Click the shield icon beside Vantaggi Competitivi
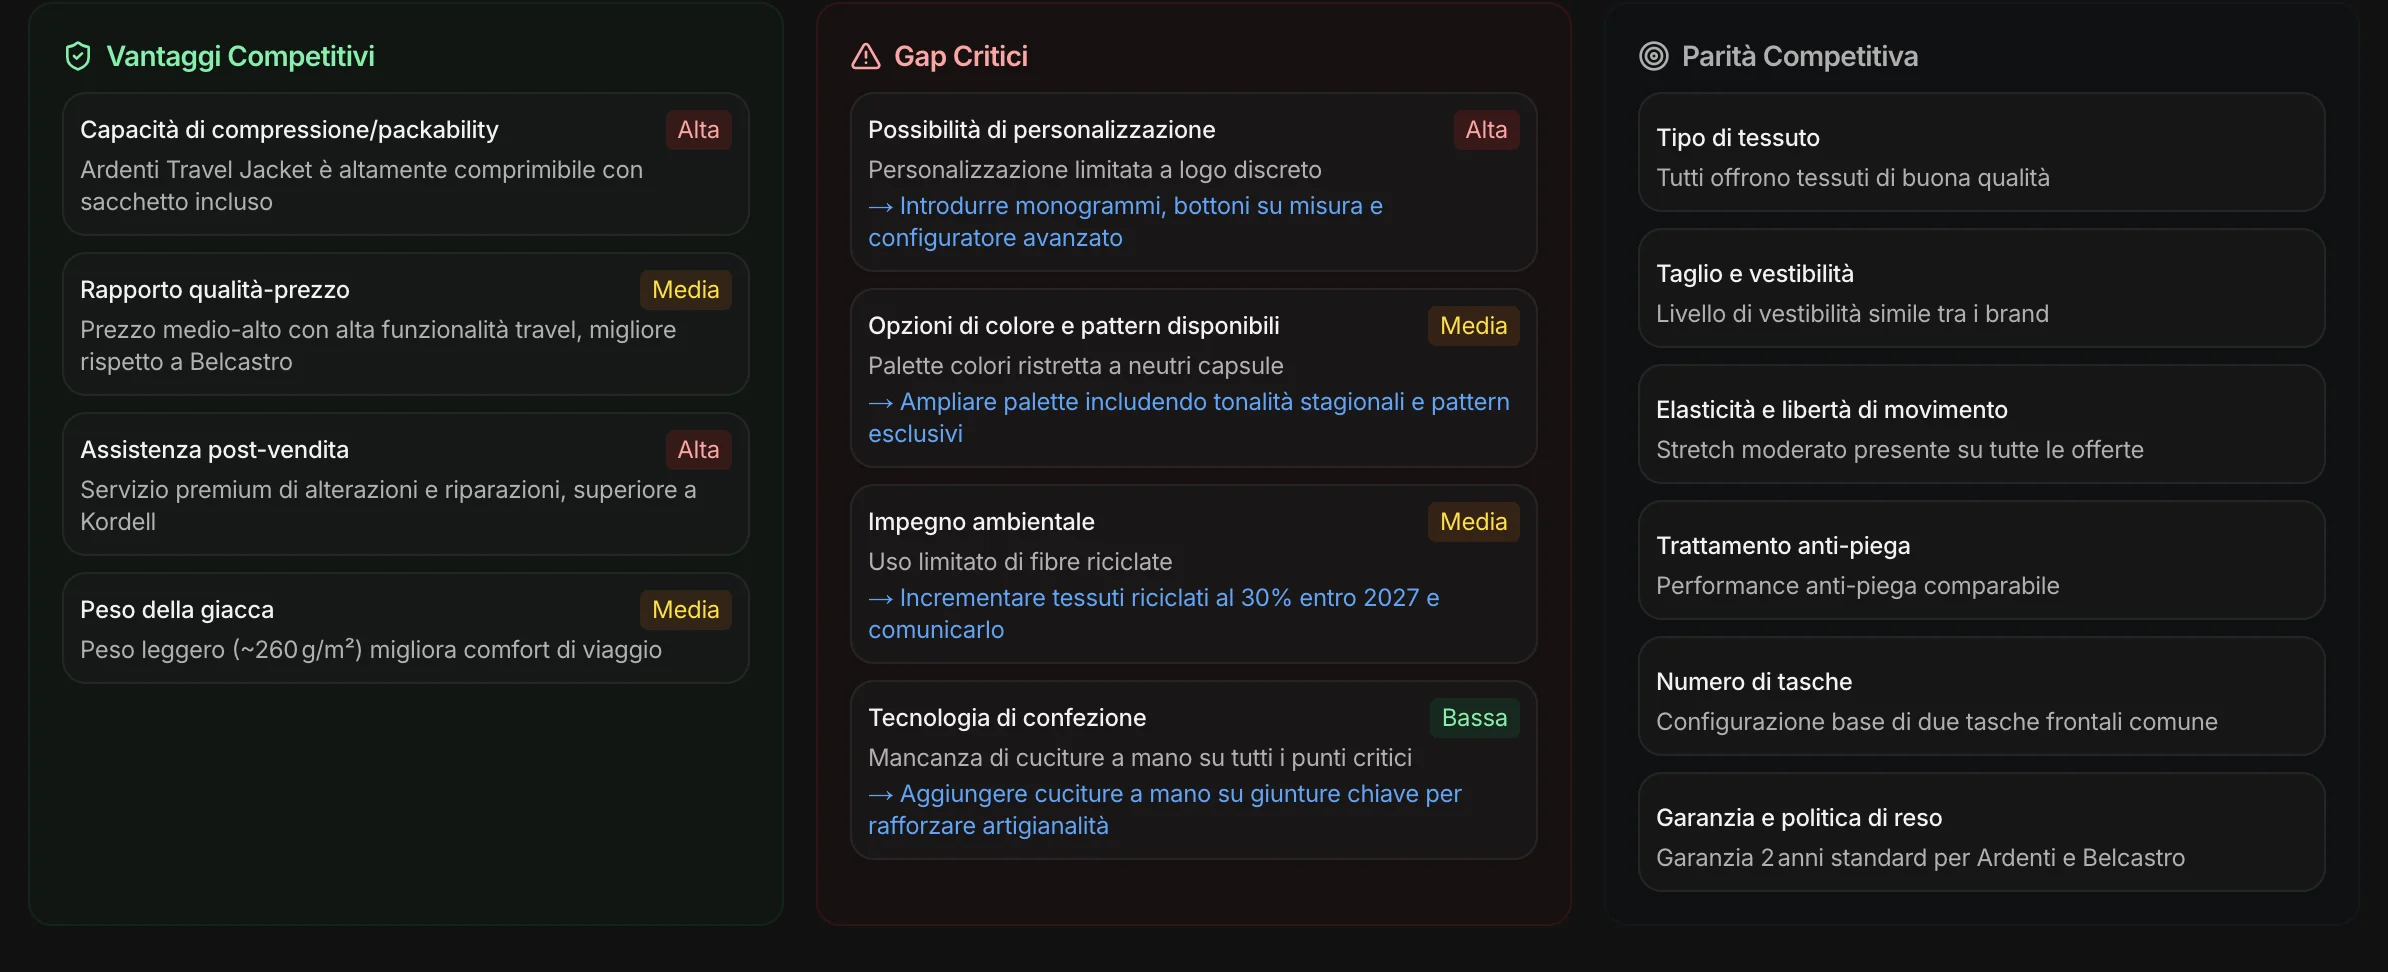This screenshot has height=972, width=2388. 78,56
